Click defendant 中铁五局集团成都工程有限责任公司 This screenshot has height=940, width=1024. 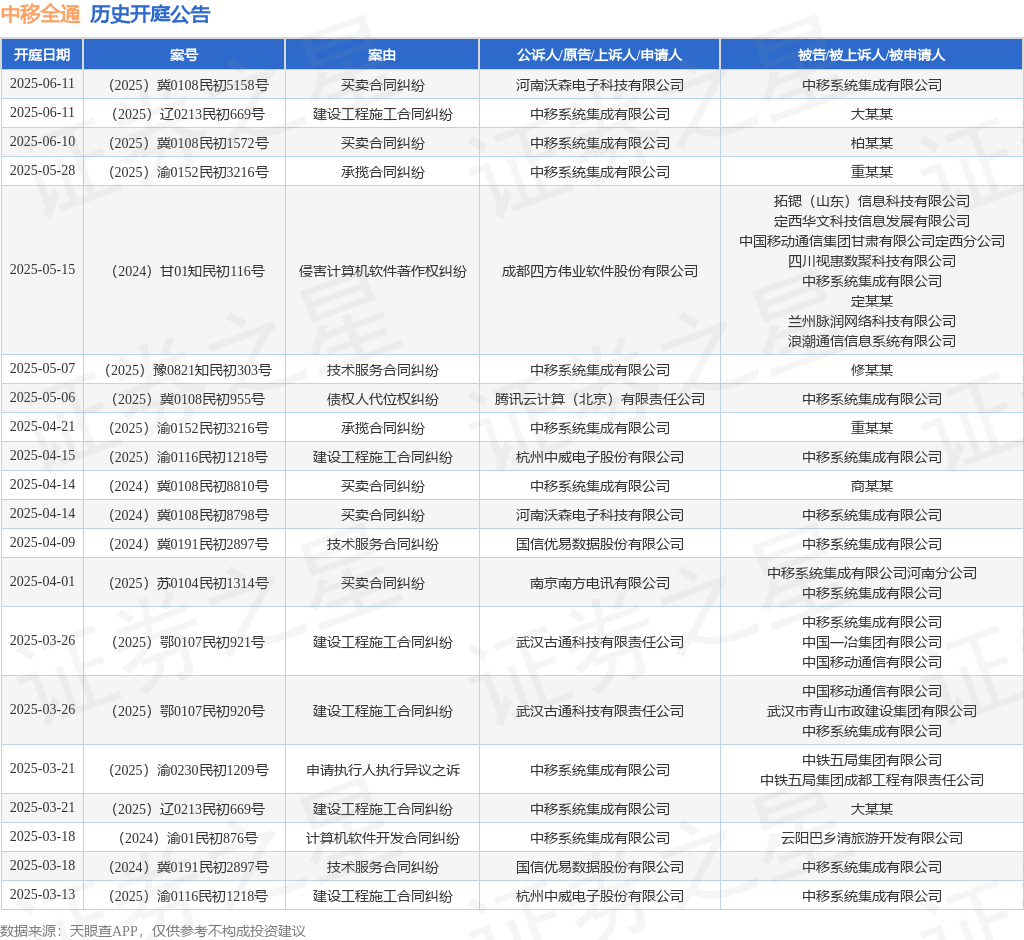tap(872, 780)
